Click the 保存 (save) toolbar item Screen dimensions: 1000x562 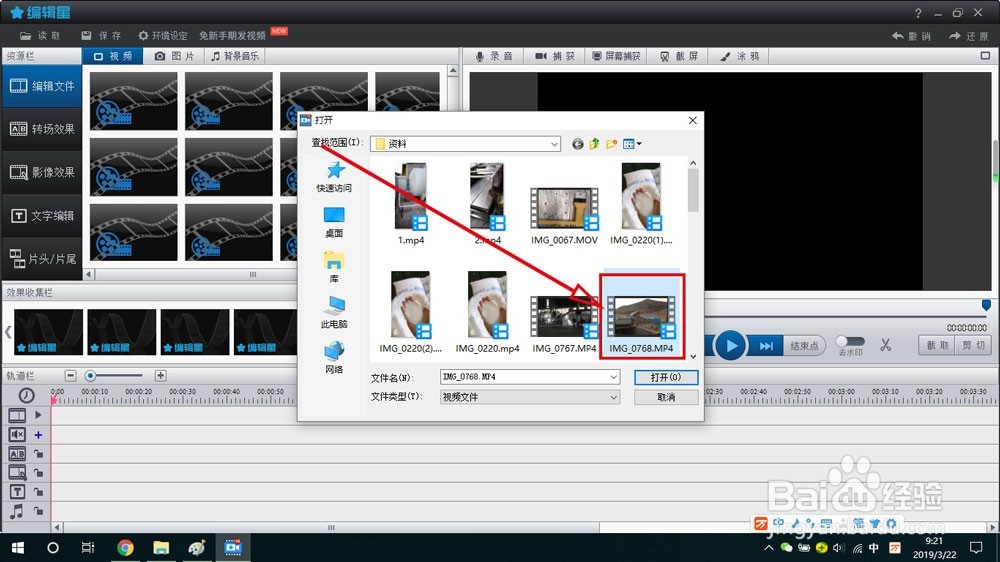[x=101, y=36]
